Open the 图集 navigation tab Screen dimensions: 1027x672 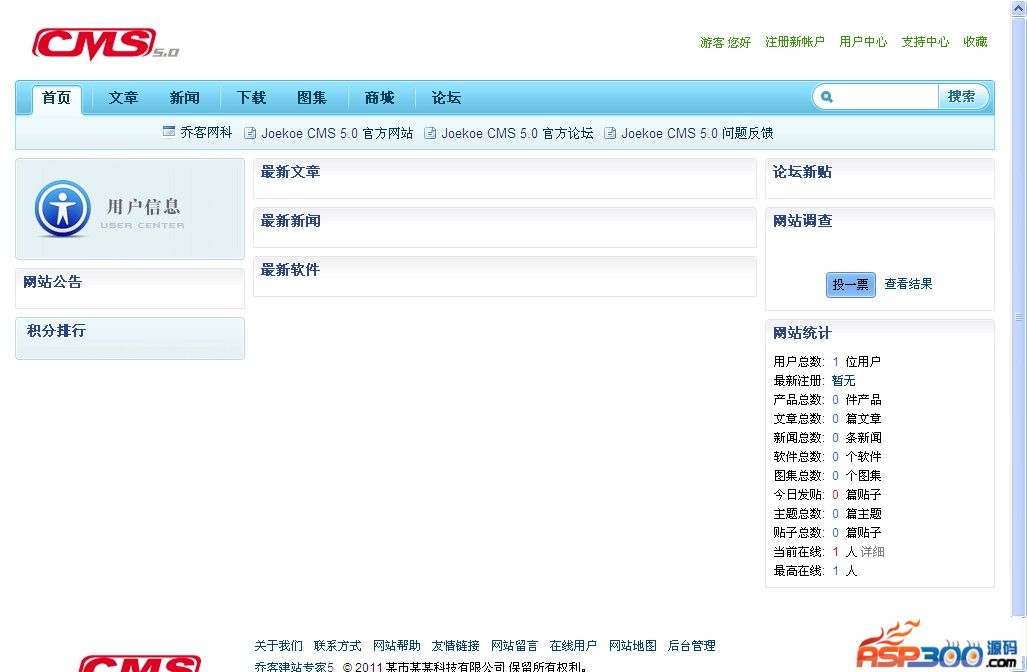click(312, 98)
